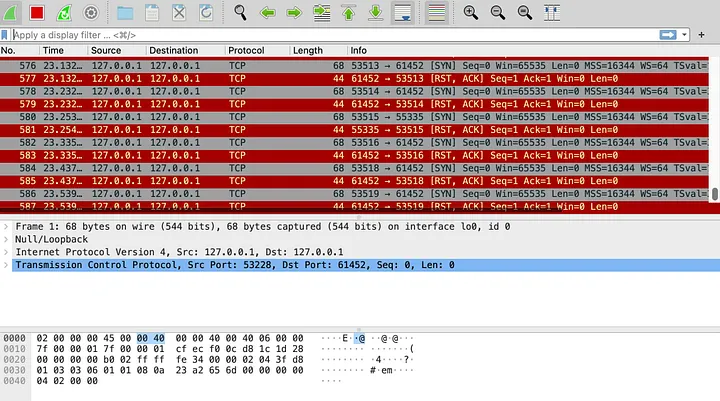
Task: Click ASCII text '#·em' in hex pane
Action: [x=381, y=370]
